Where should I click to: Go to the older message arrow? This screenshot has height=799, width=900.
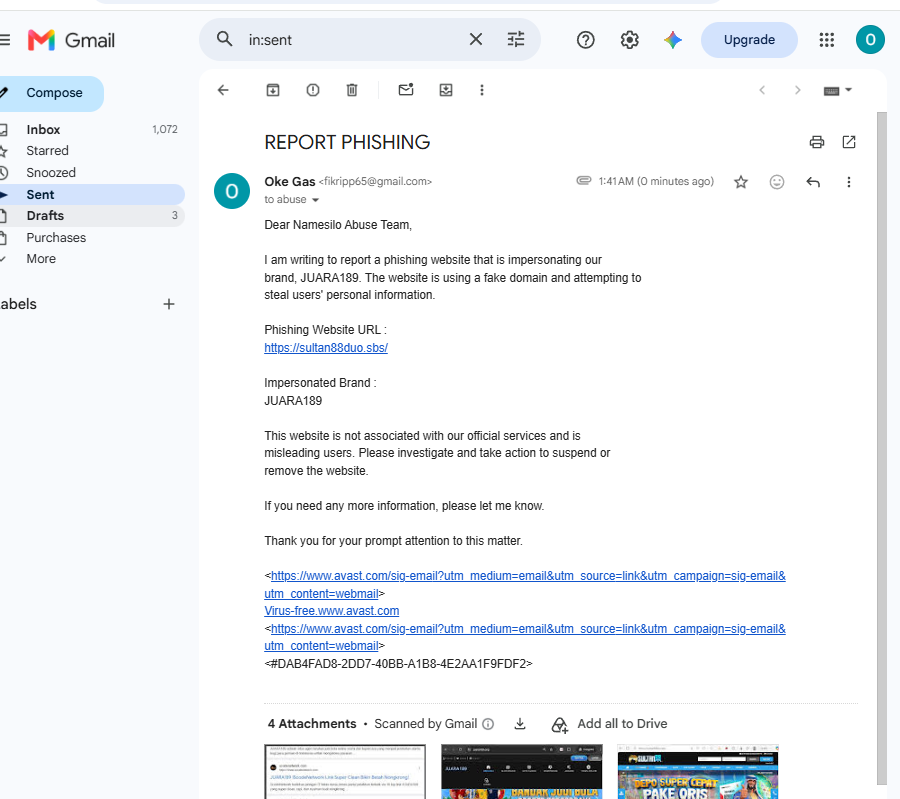[797, 90]
